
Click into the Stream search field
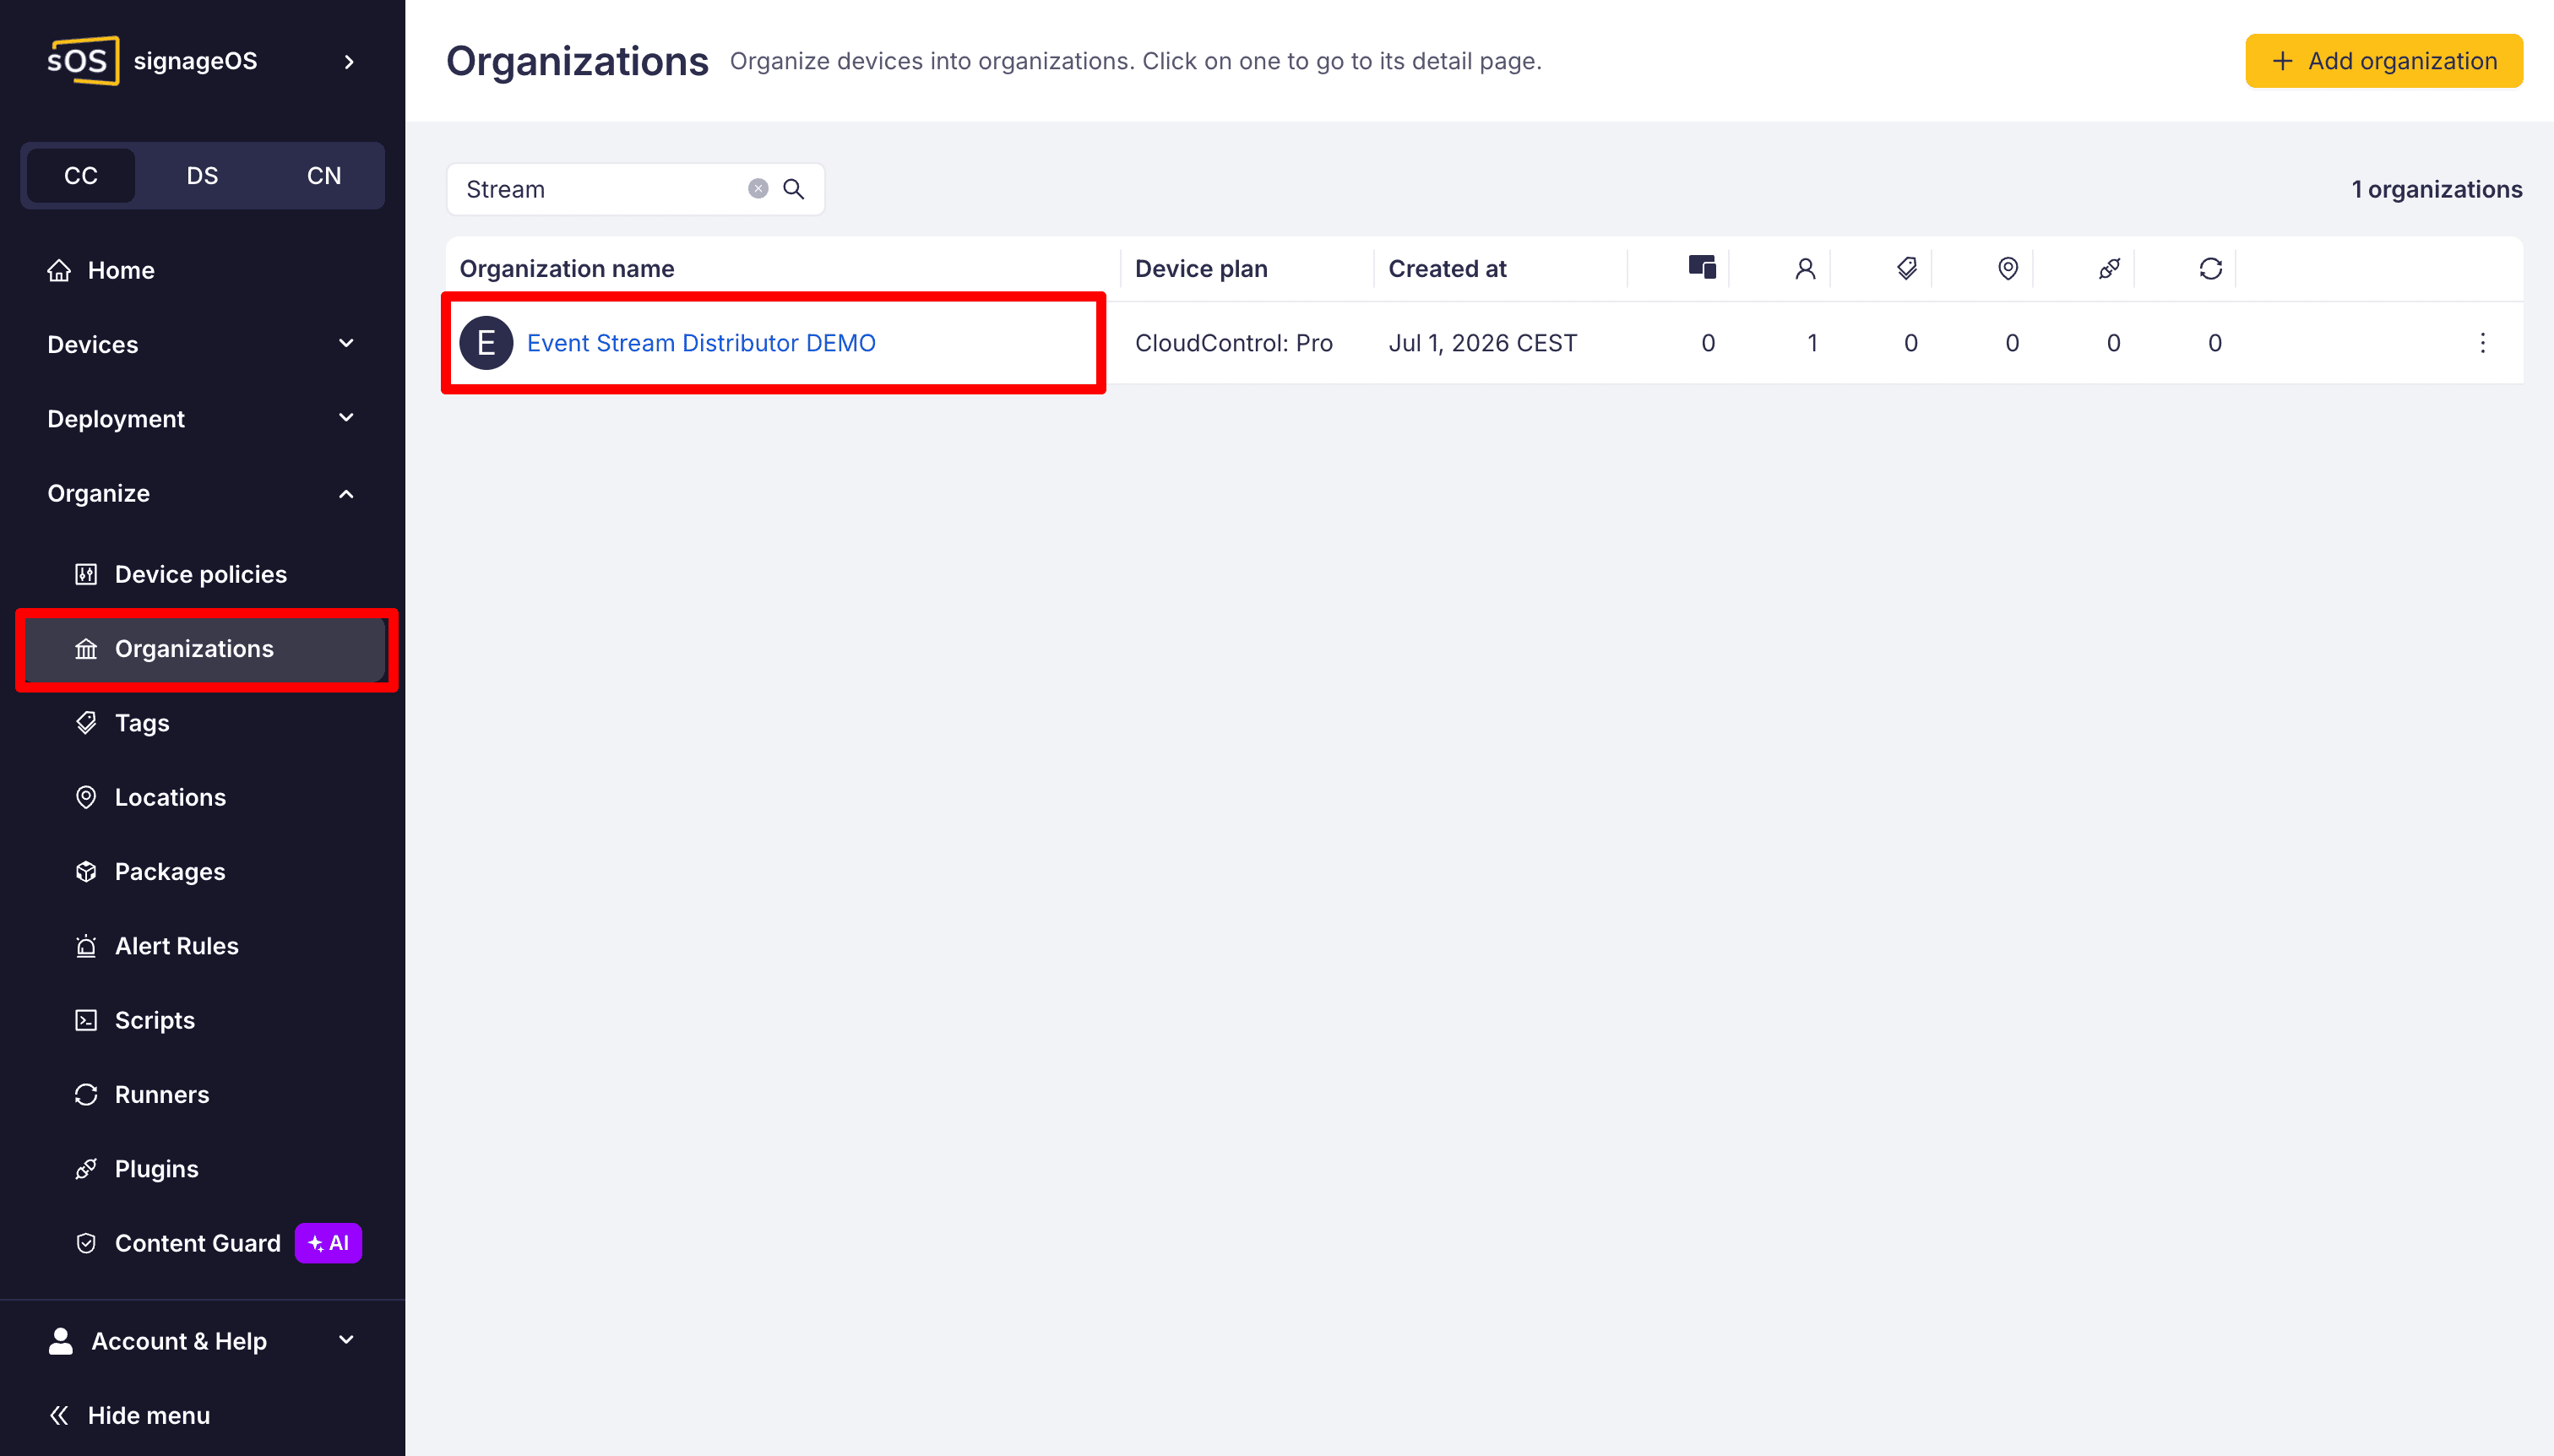tap(600, 189)
